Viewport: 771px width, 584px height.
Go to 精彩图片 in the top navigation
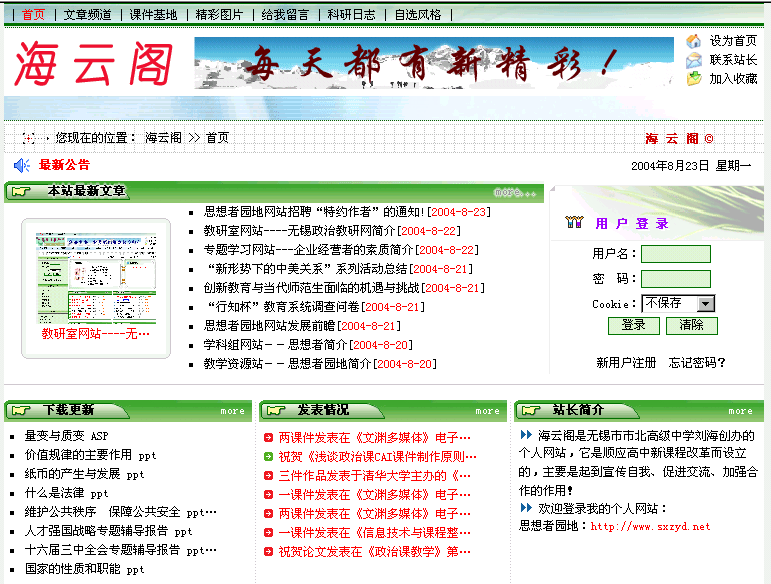pyautogui.click(x=219, y=15)
